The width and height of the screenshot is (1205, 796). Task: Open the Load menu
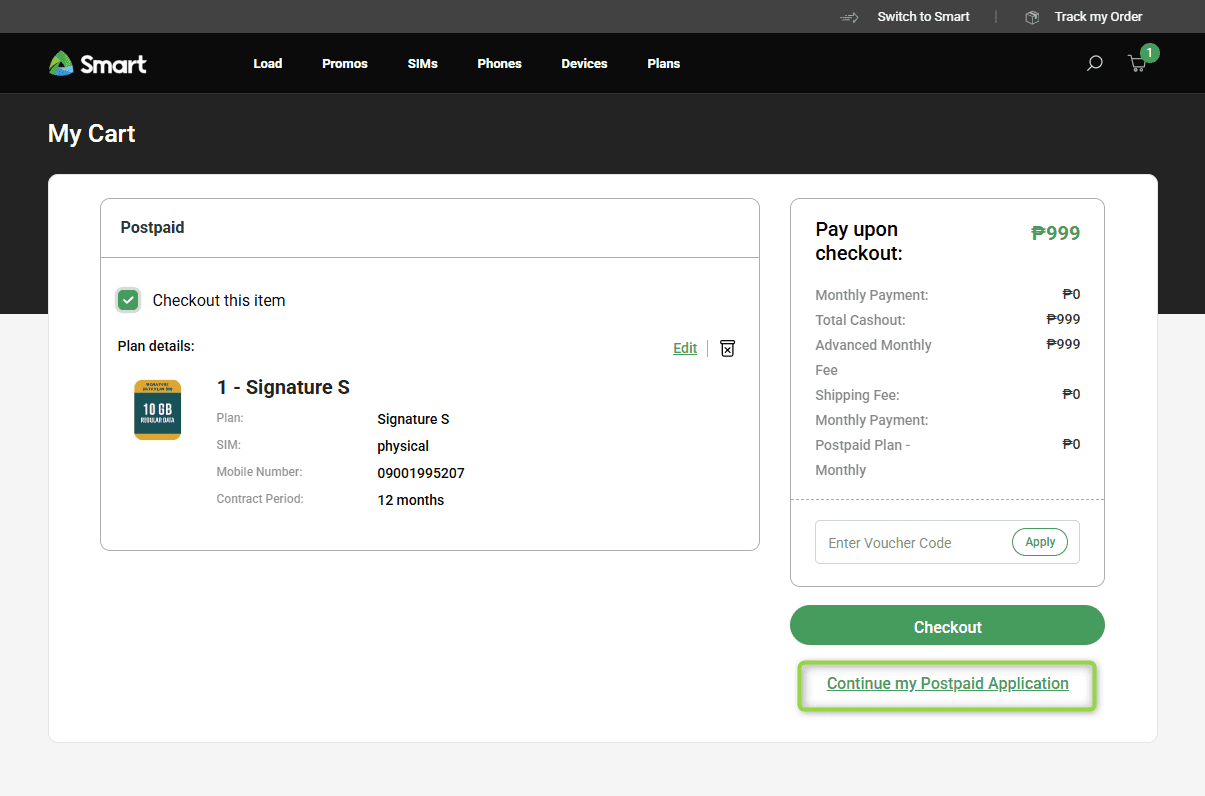click(268, 64)
